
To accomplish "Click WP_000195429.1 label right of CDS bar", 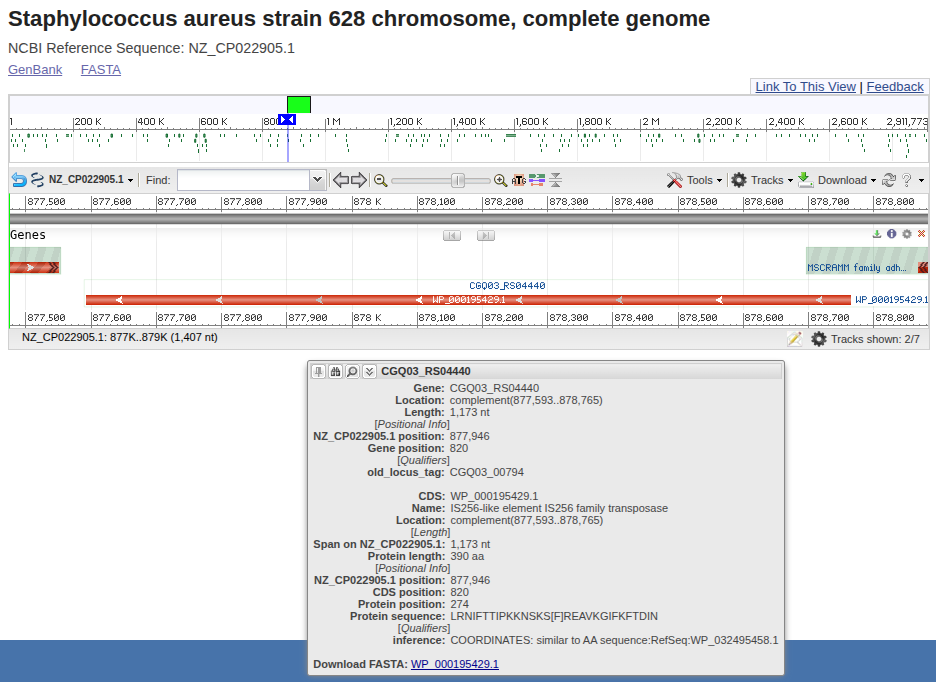I will (891, 300).
